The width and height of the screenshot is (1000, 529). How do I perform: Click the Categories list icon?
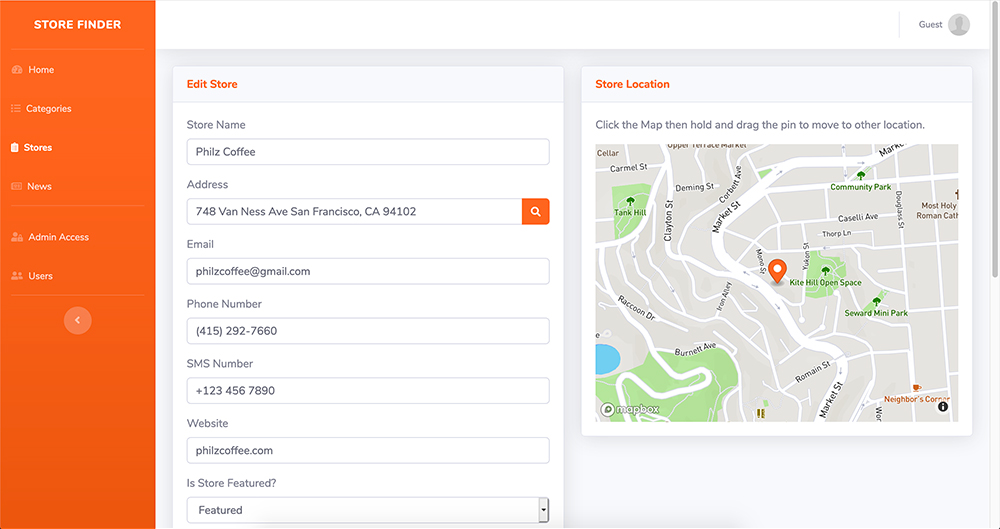[16, 108]
